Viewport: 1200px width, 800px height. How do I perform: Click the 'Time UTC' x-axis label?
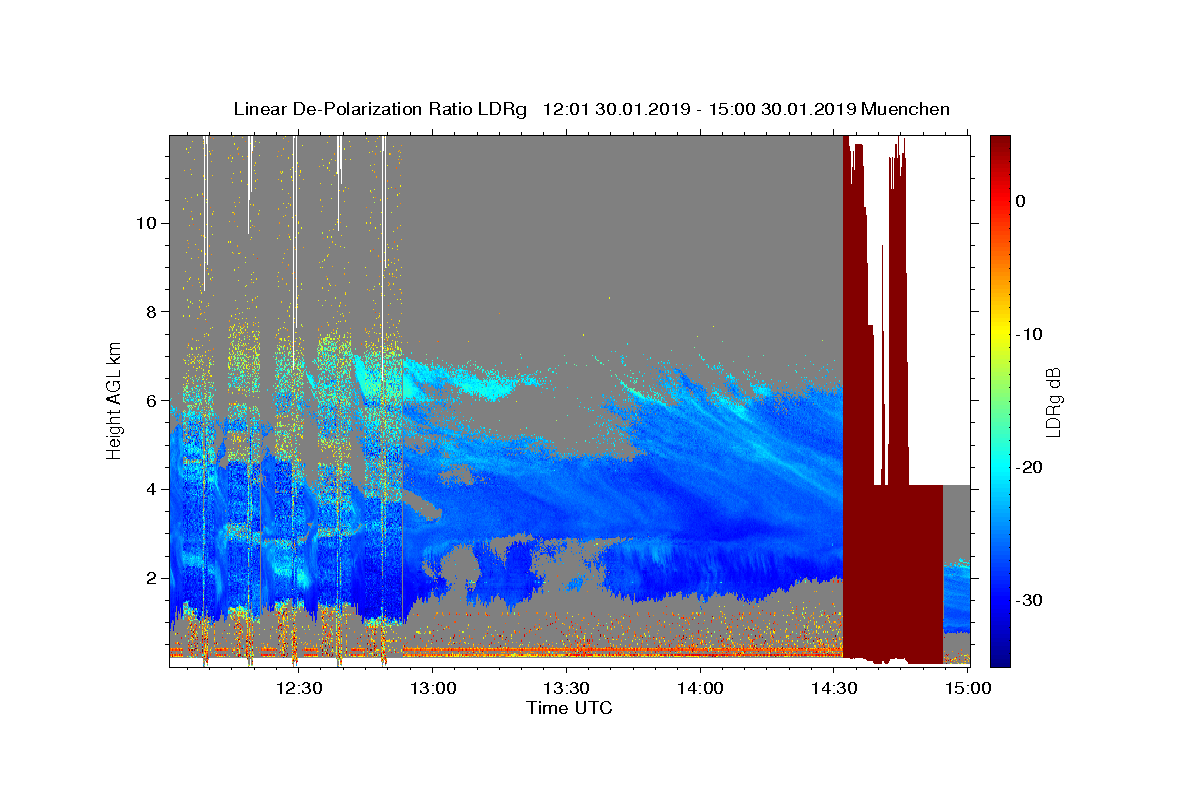click(569, 708)
